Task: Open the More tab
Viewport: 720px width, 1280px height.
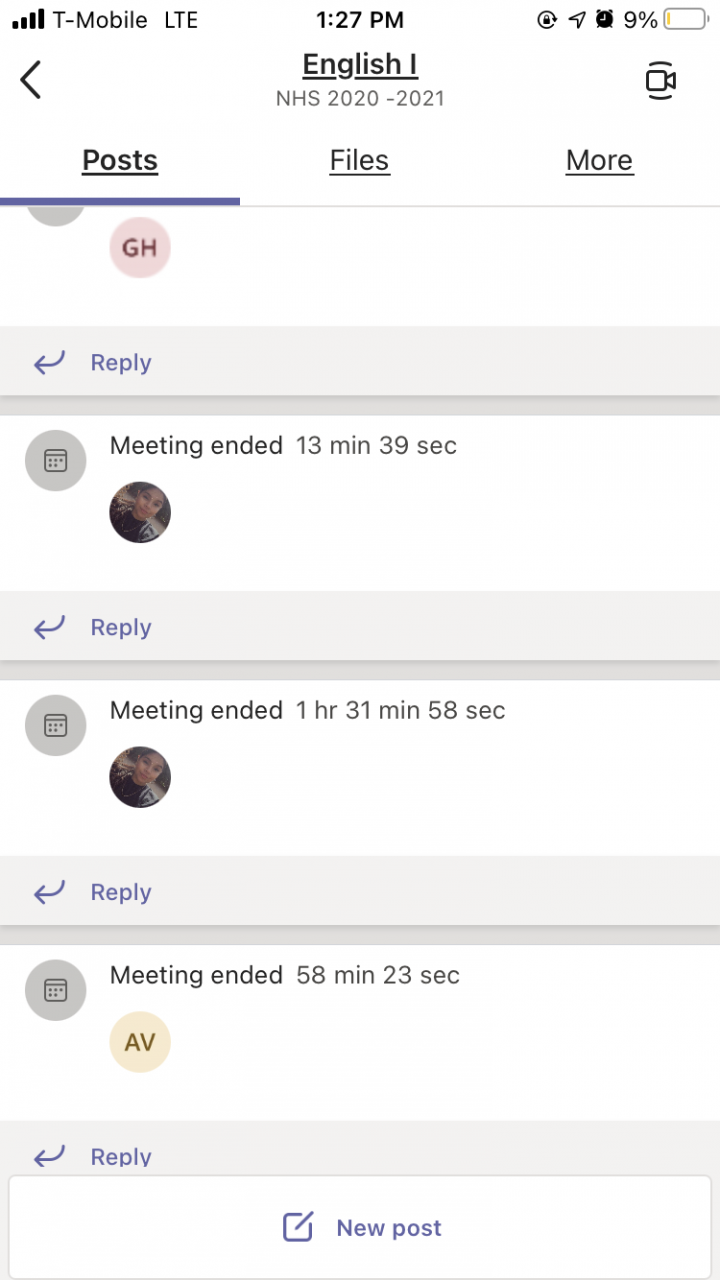Action: click(x=599, y=161)
